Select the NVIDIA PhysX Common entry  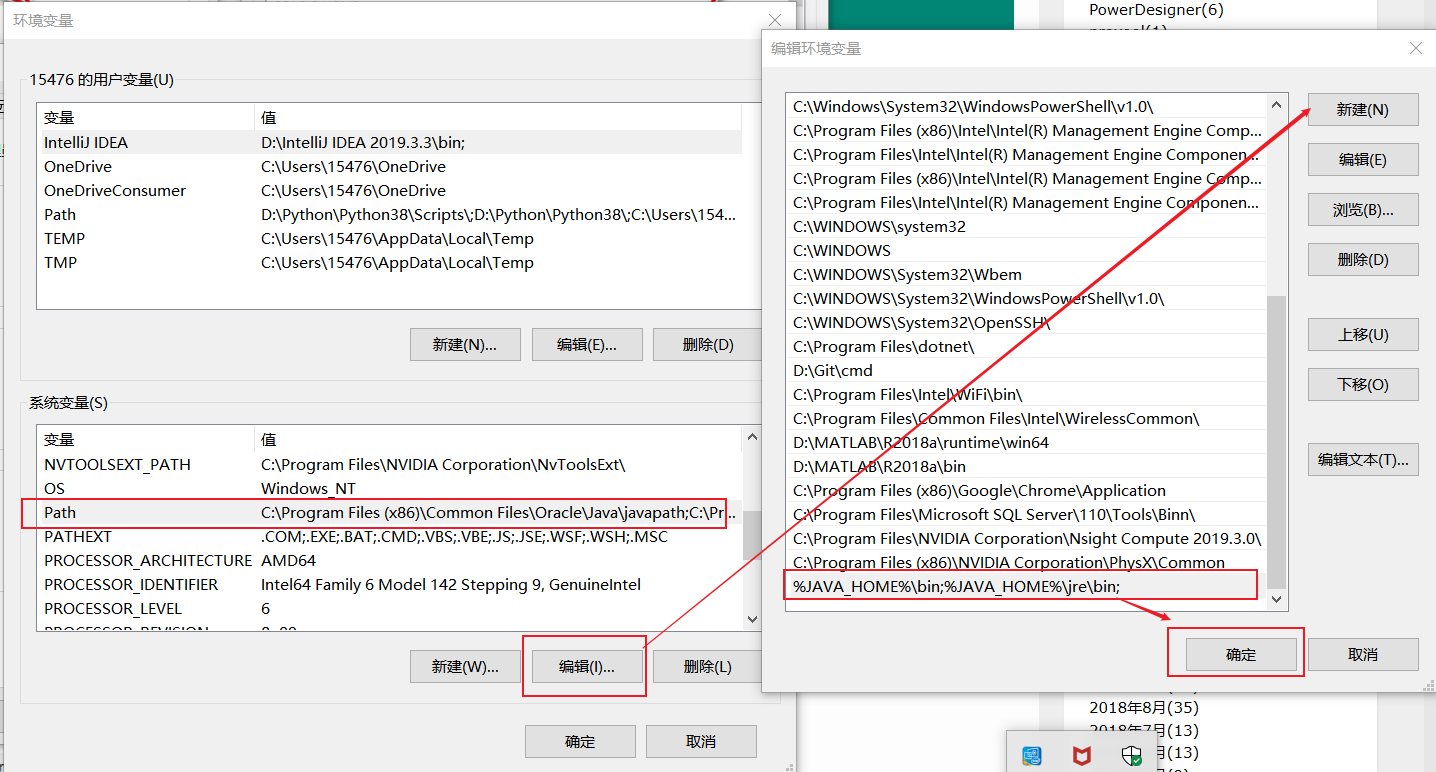(1026, 563)
